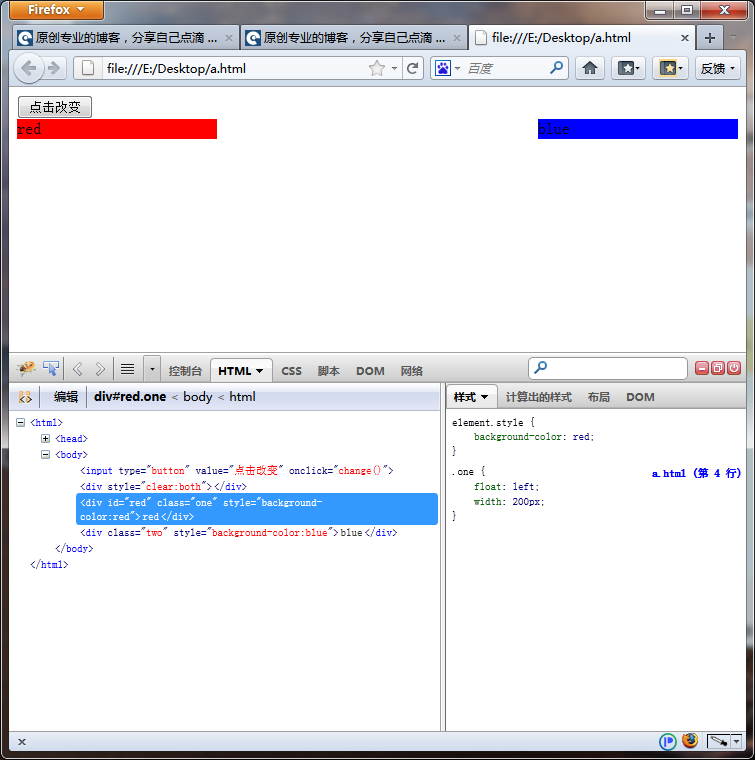Open the bookmarks menu button

(x=628, y=68)
